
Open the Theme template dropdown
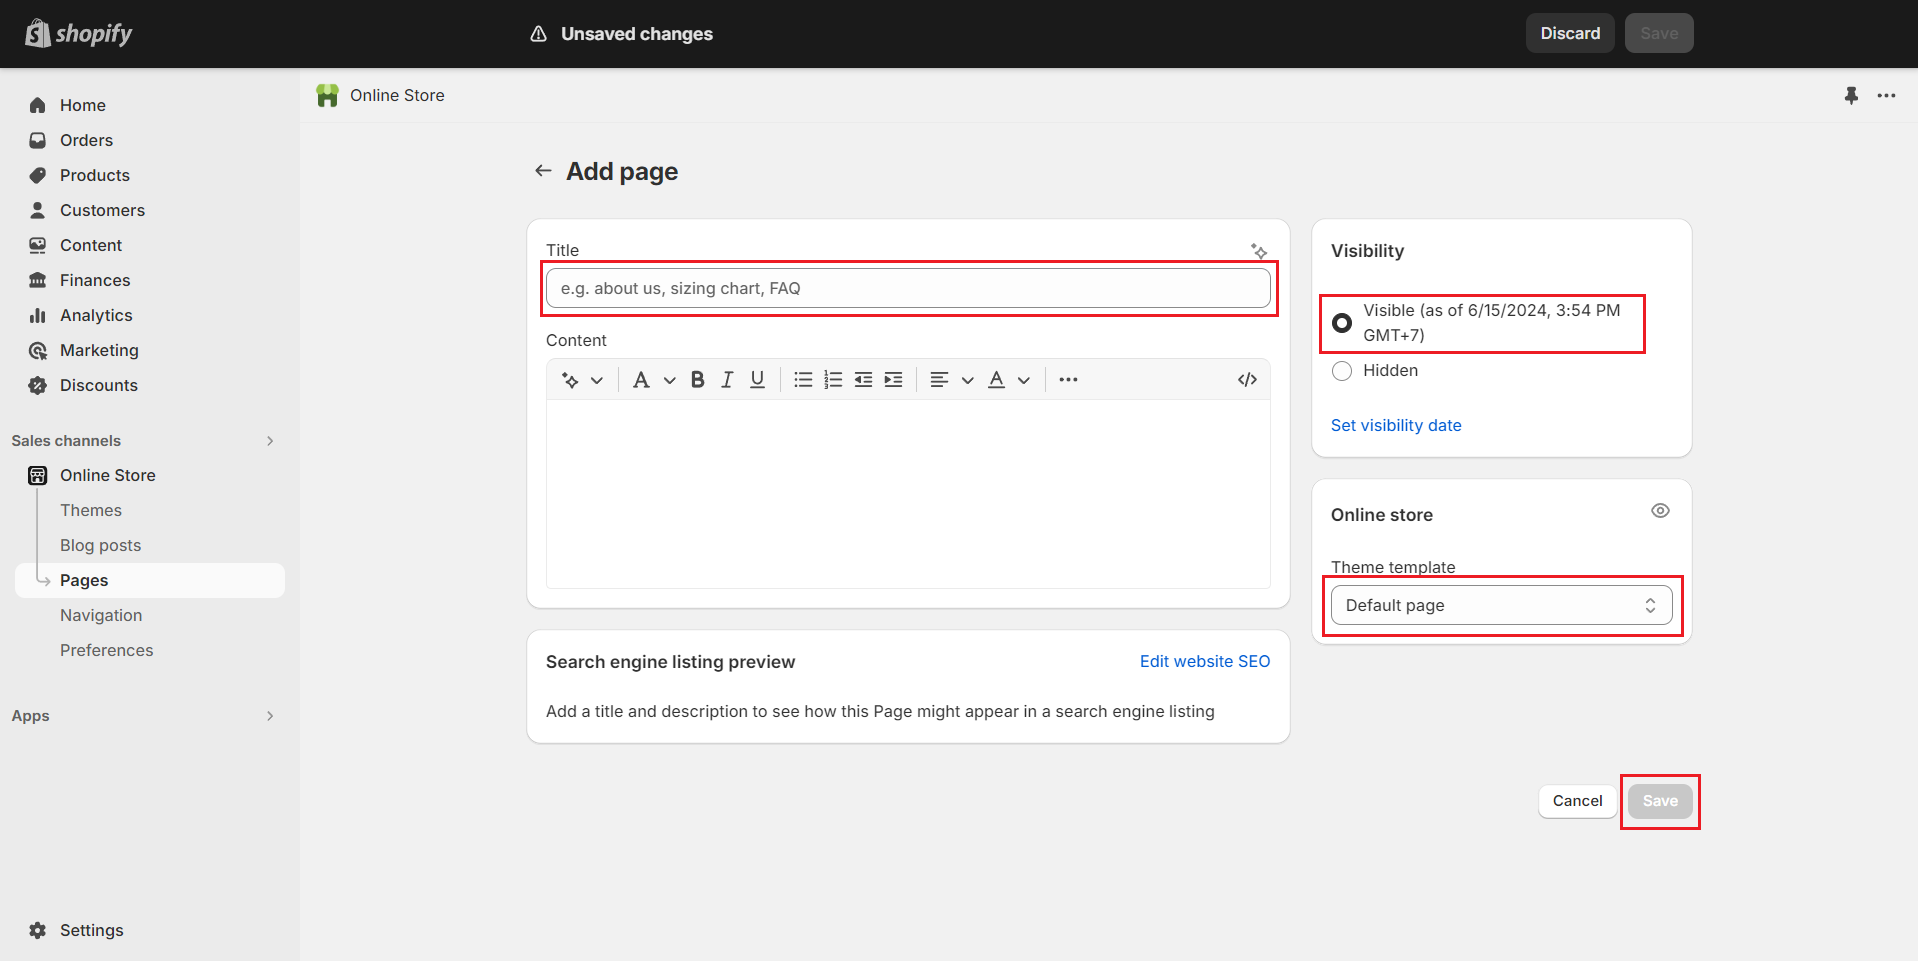[x=1500, y=605]
